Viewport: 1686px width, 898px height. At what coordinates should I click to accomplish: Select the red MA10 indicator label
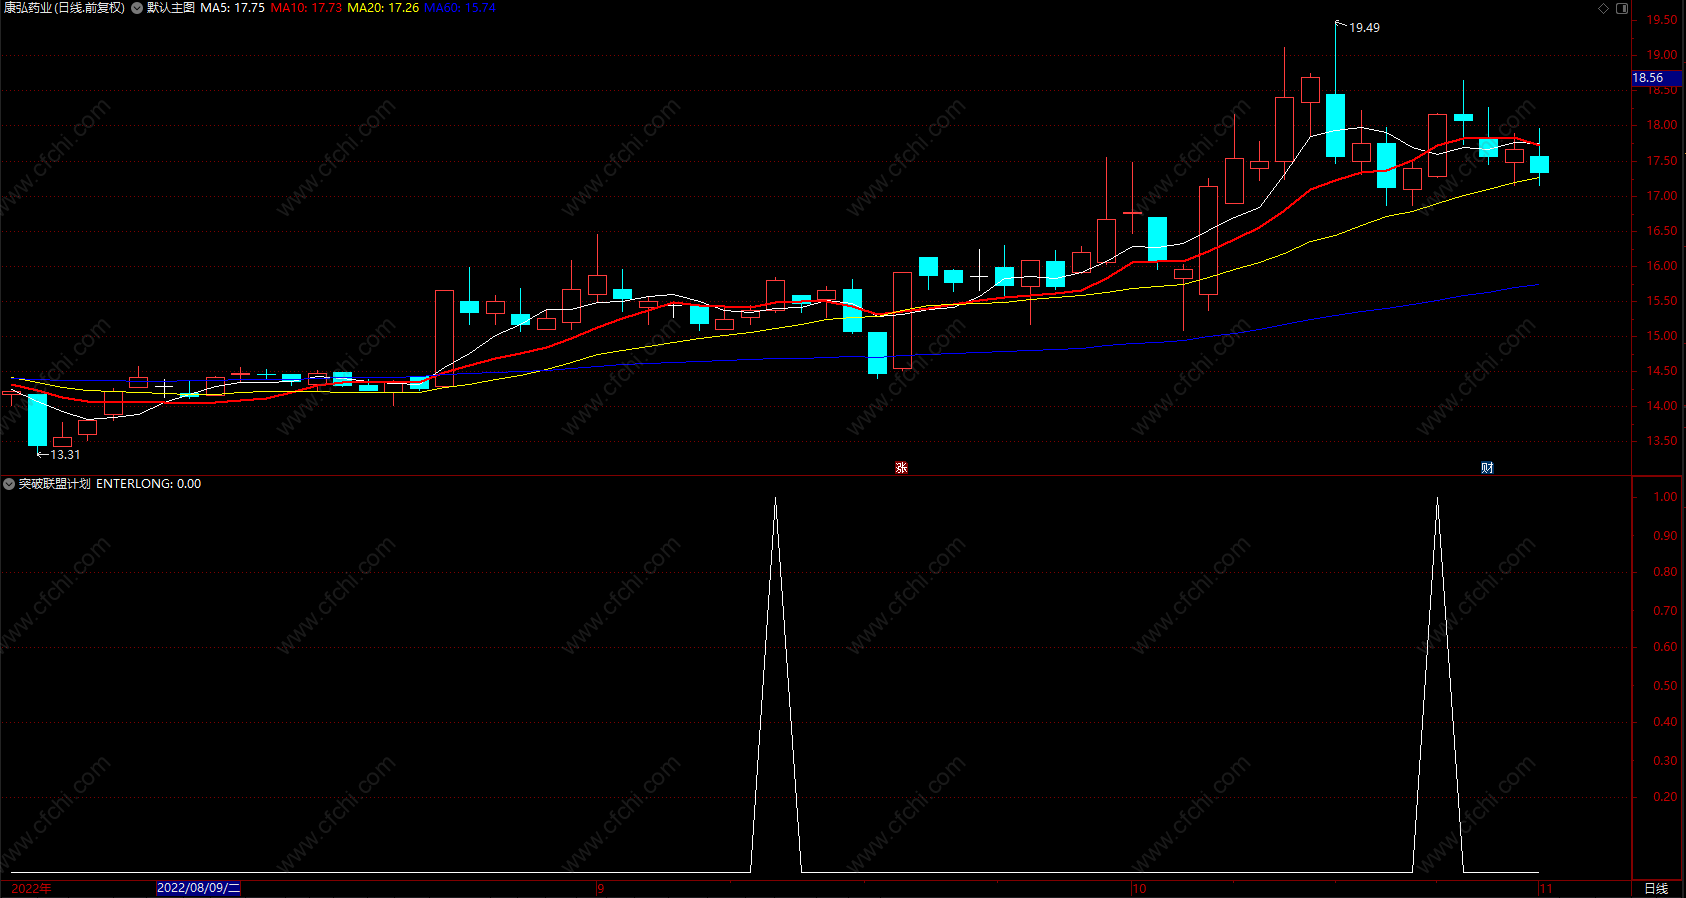click(x=306, y=8)
